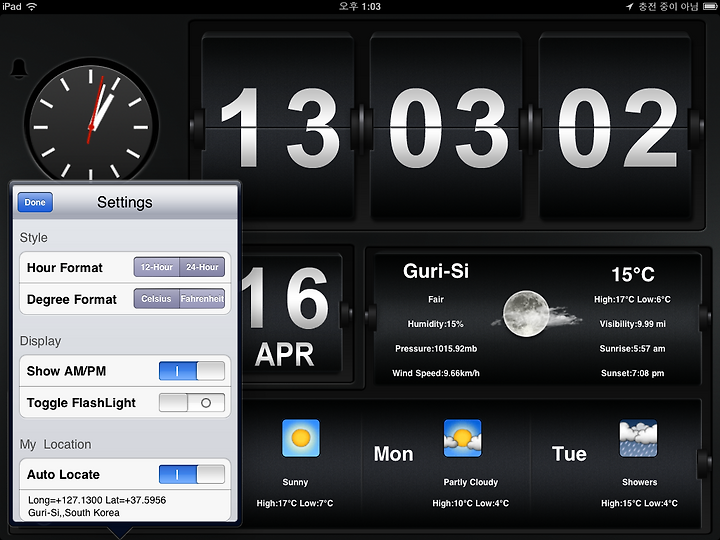Viewport: 720px width, 540px height.
Task: Tap the battery icon in status bar
Action: pos(710,7)
